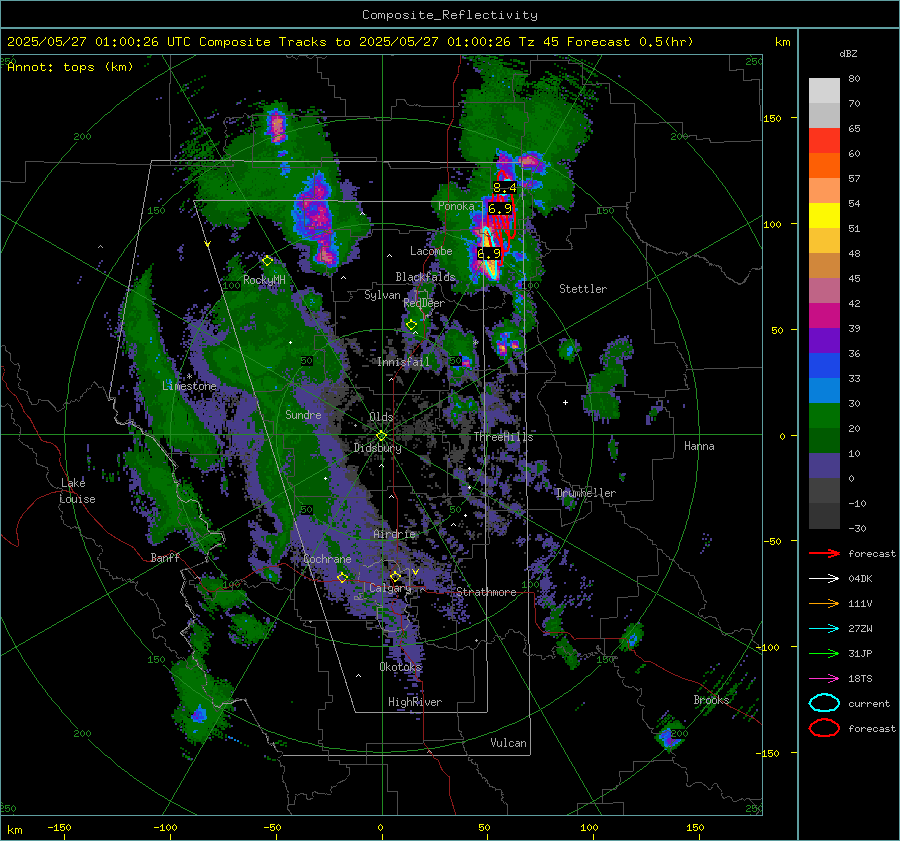Click the Banff town label
The image size is (900, 841).
pyautogui.click(x=165, y=557)
